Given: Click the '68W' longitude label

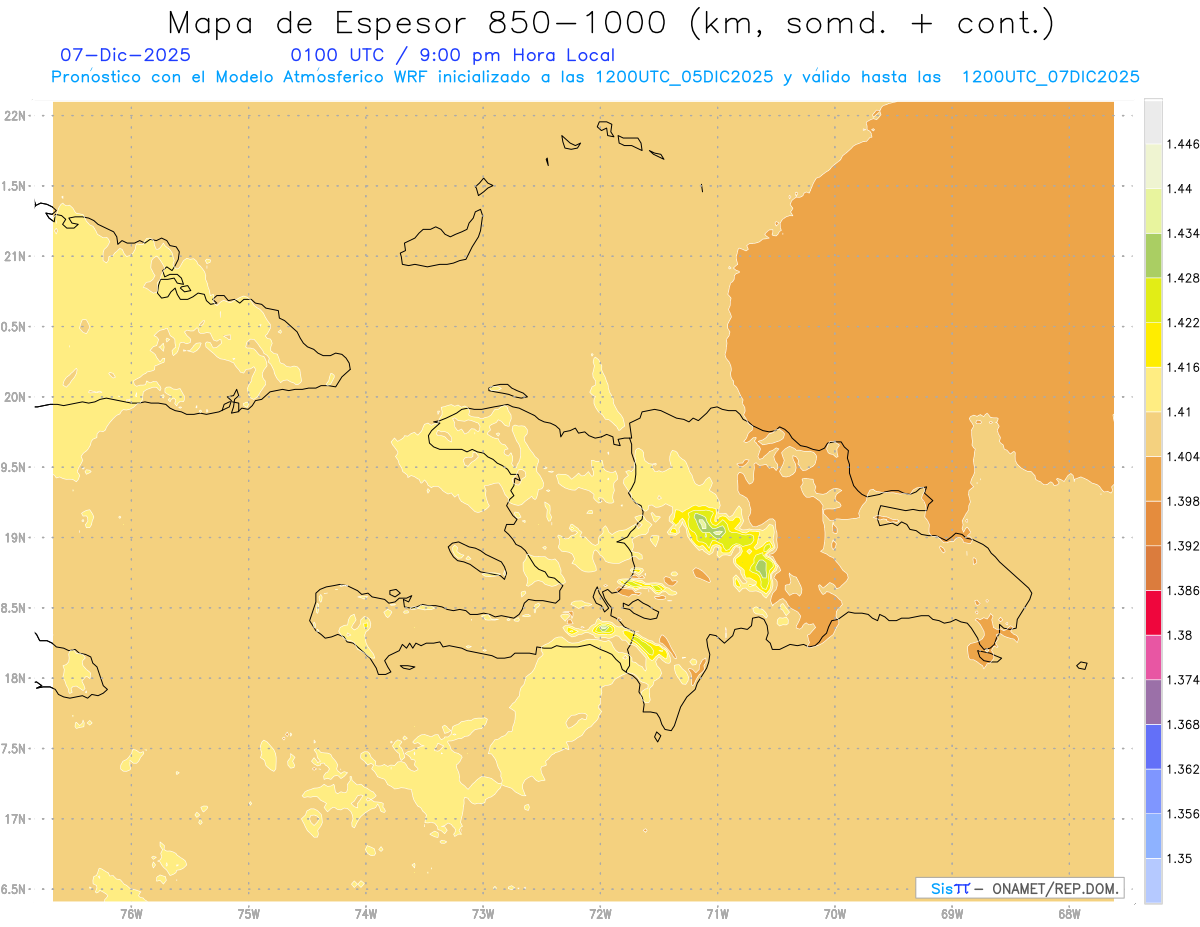Looking at the screenshot, I should click(x=1069, y=913).
